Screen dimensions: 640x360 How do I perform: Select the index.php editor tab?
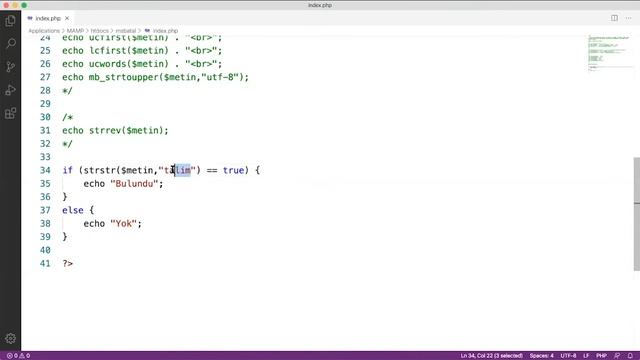pos(48,18)
